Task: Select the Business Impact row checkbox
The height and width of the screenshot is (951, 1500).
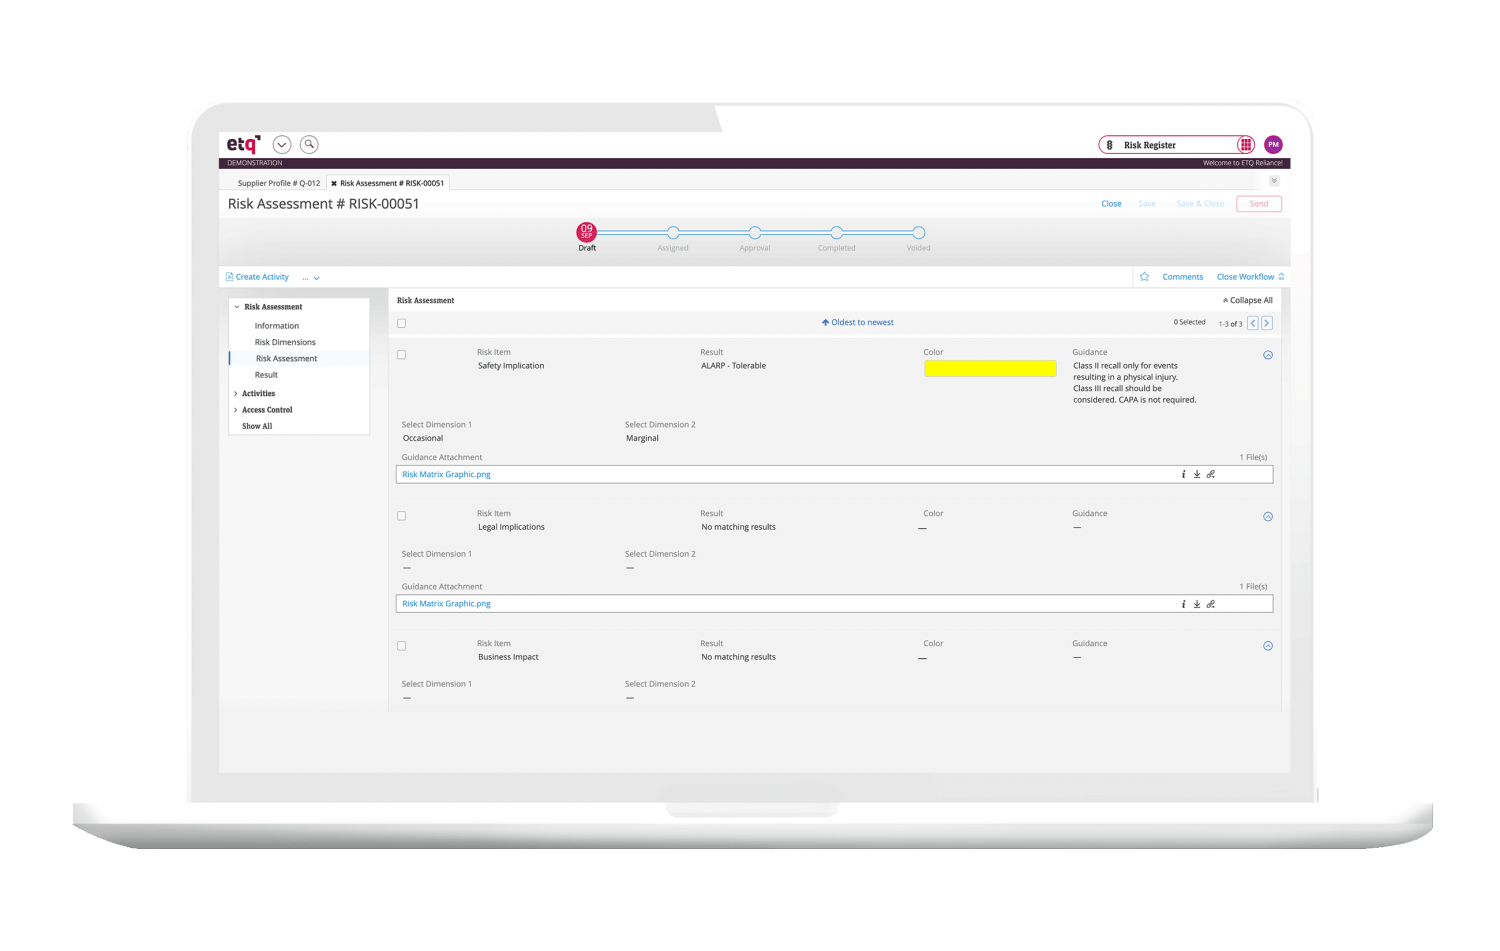Action: click(402, 646)
